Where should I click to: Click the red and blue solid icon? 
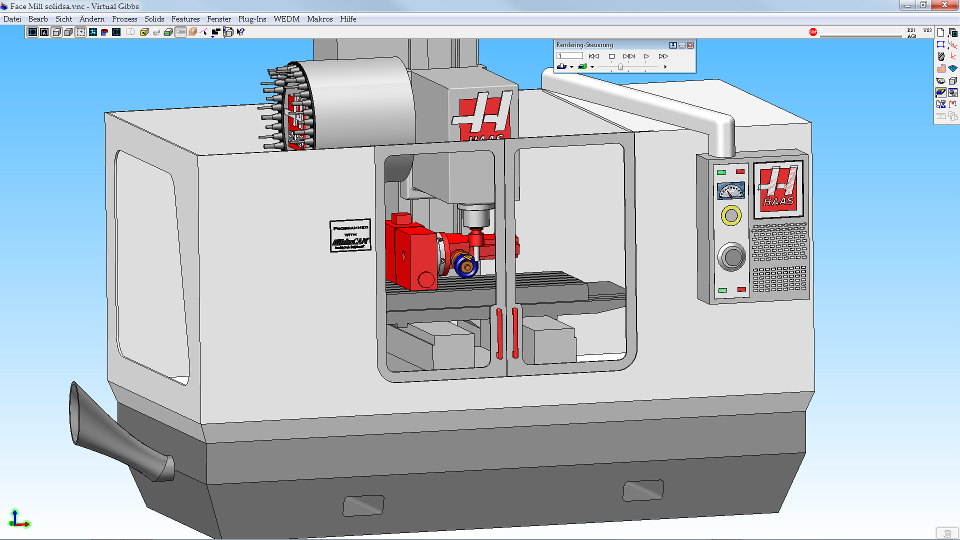click(105, 32)
